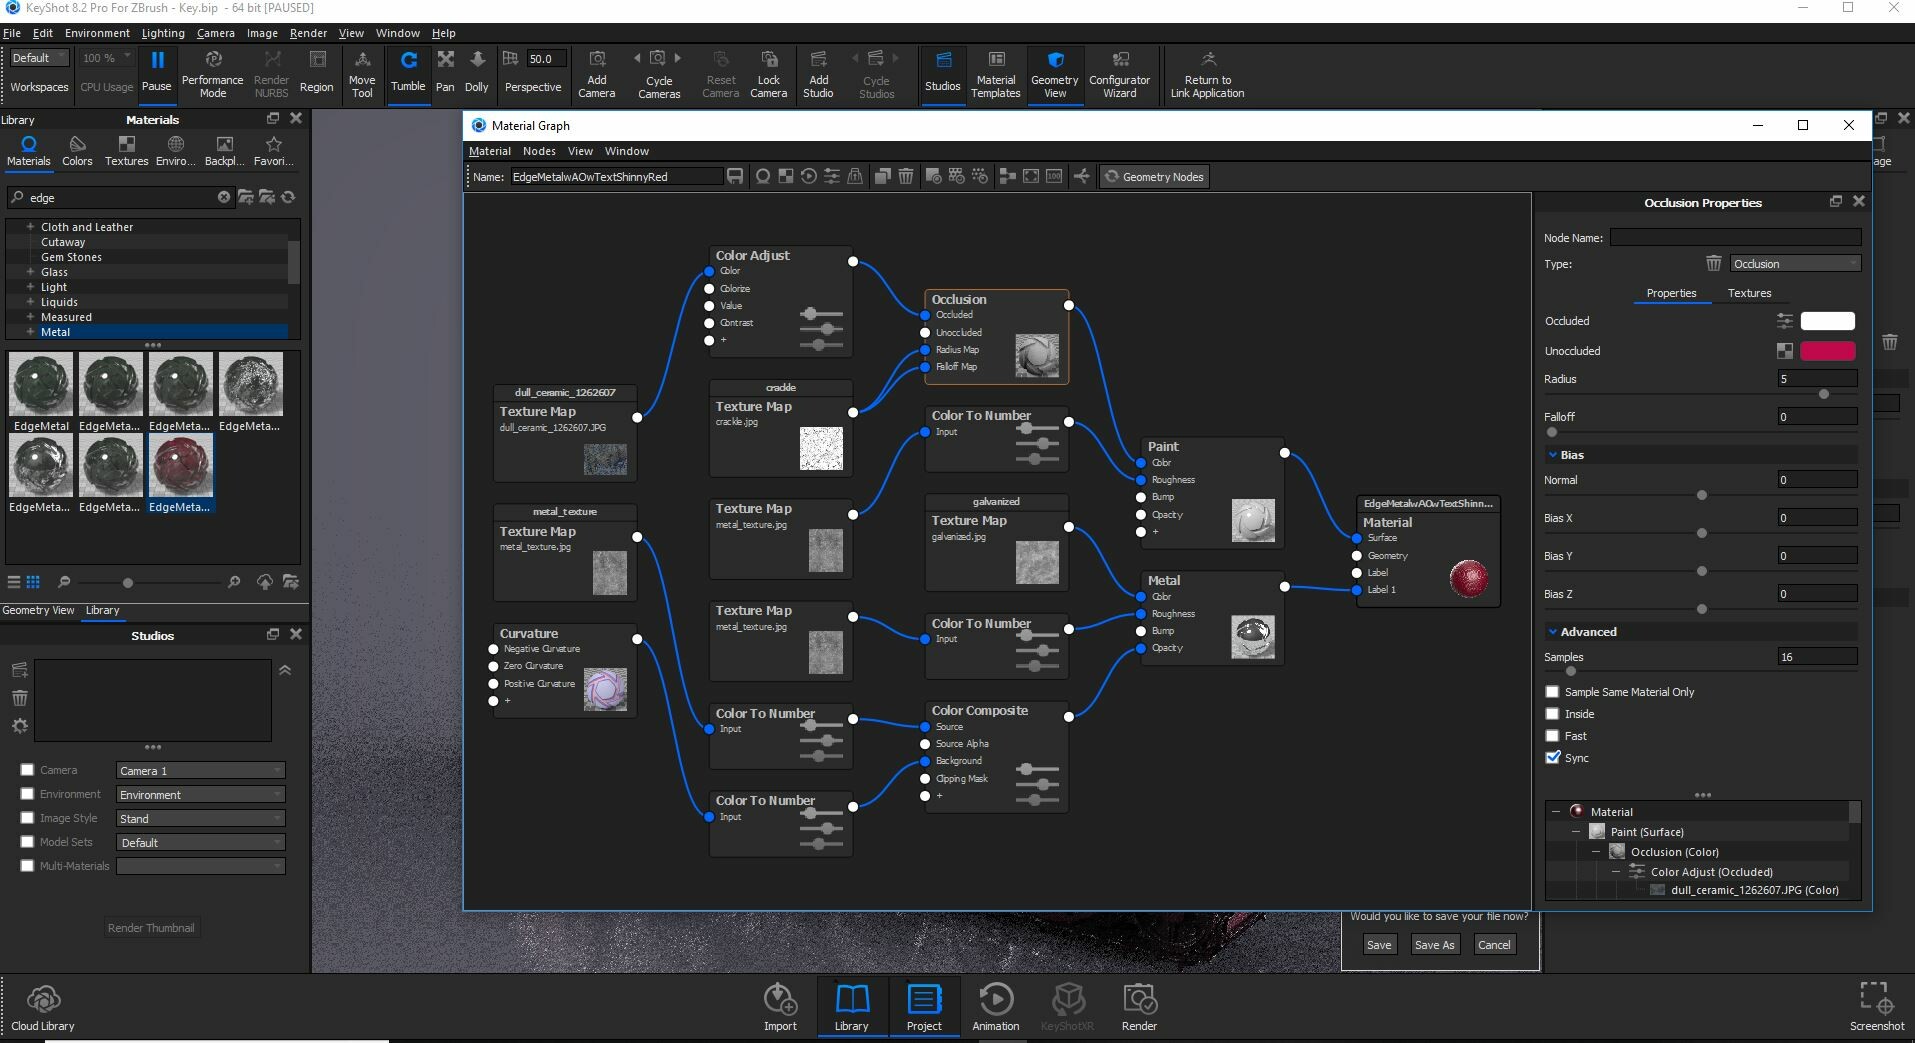
Task: Disable the Sync checkbox
Action: pyautogui.click(x=1552, y=758)
